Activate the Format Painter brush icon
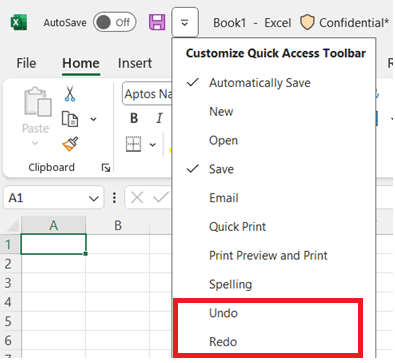 pos(70,144)
